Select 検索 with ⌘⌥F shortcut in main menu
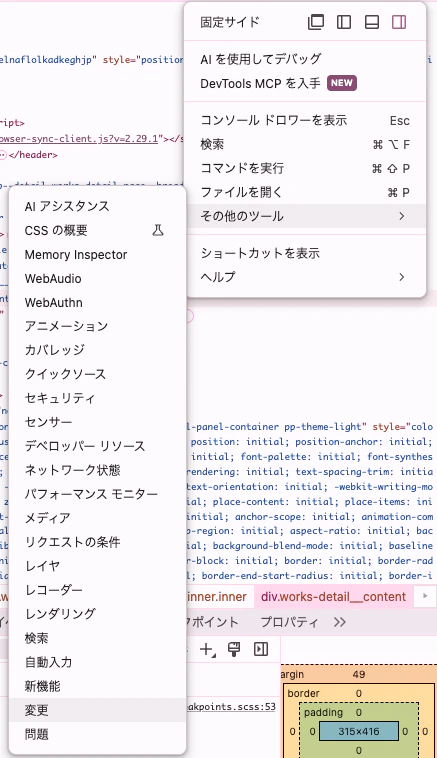Viewport: 437px width, 758px height. 305,144
